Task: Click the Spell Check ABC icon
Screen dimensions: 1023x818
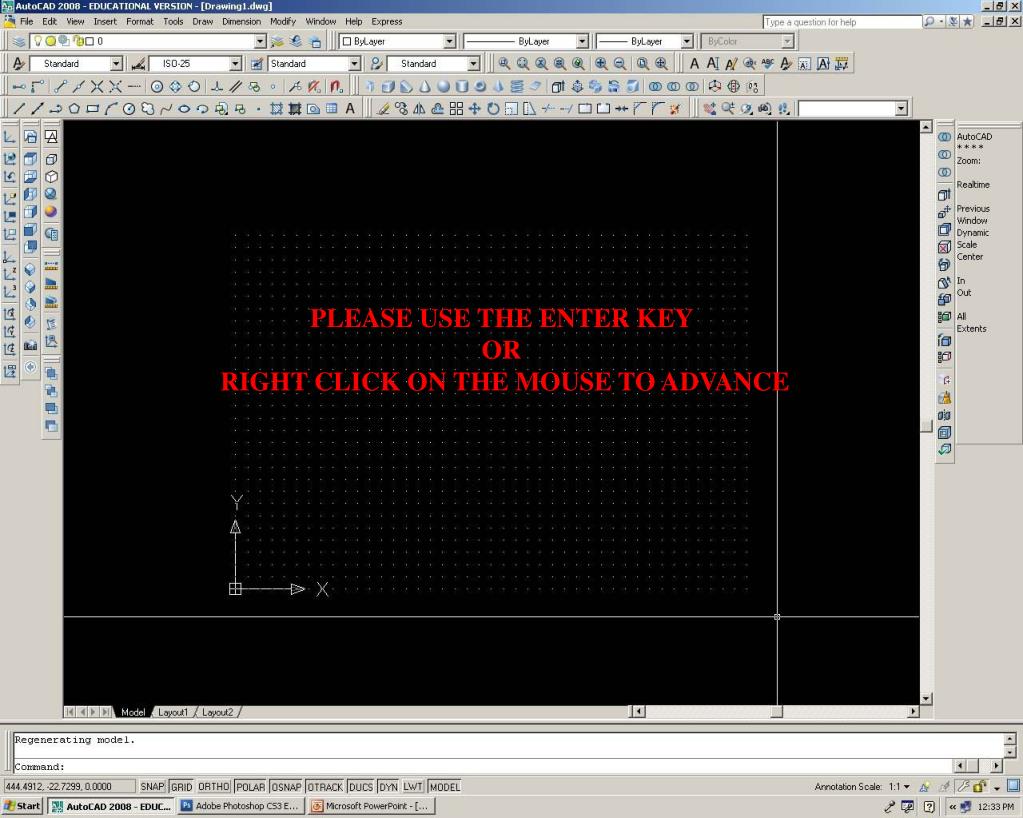Action: click(767, 63)
